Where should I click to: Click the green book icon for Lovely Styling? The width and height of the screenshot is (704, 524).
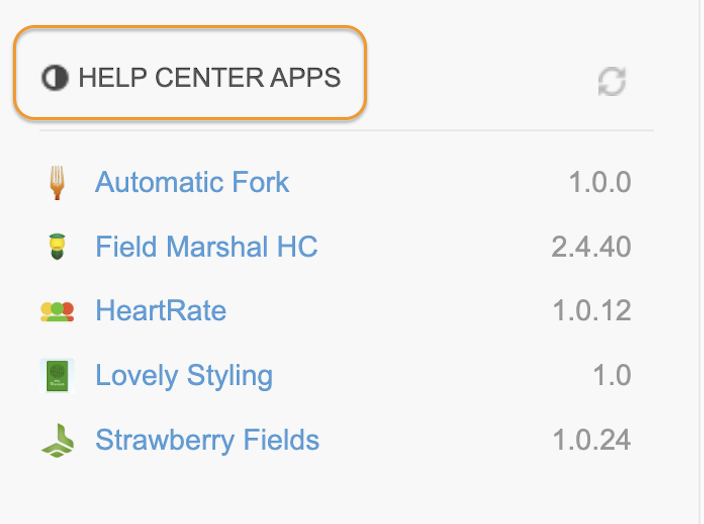[x=57, y=375]
